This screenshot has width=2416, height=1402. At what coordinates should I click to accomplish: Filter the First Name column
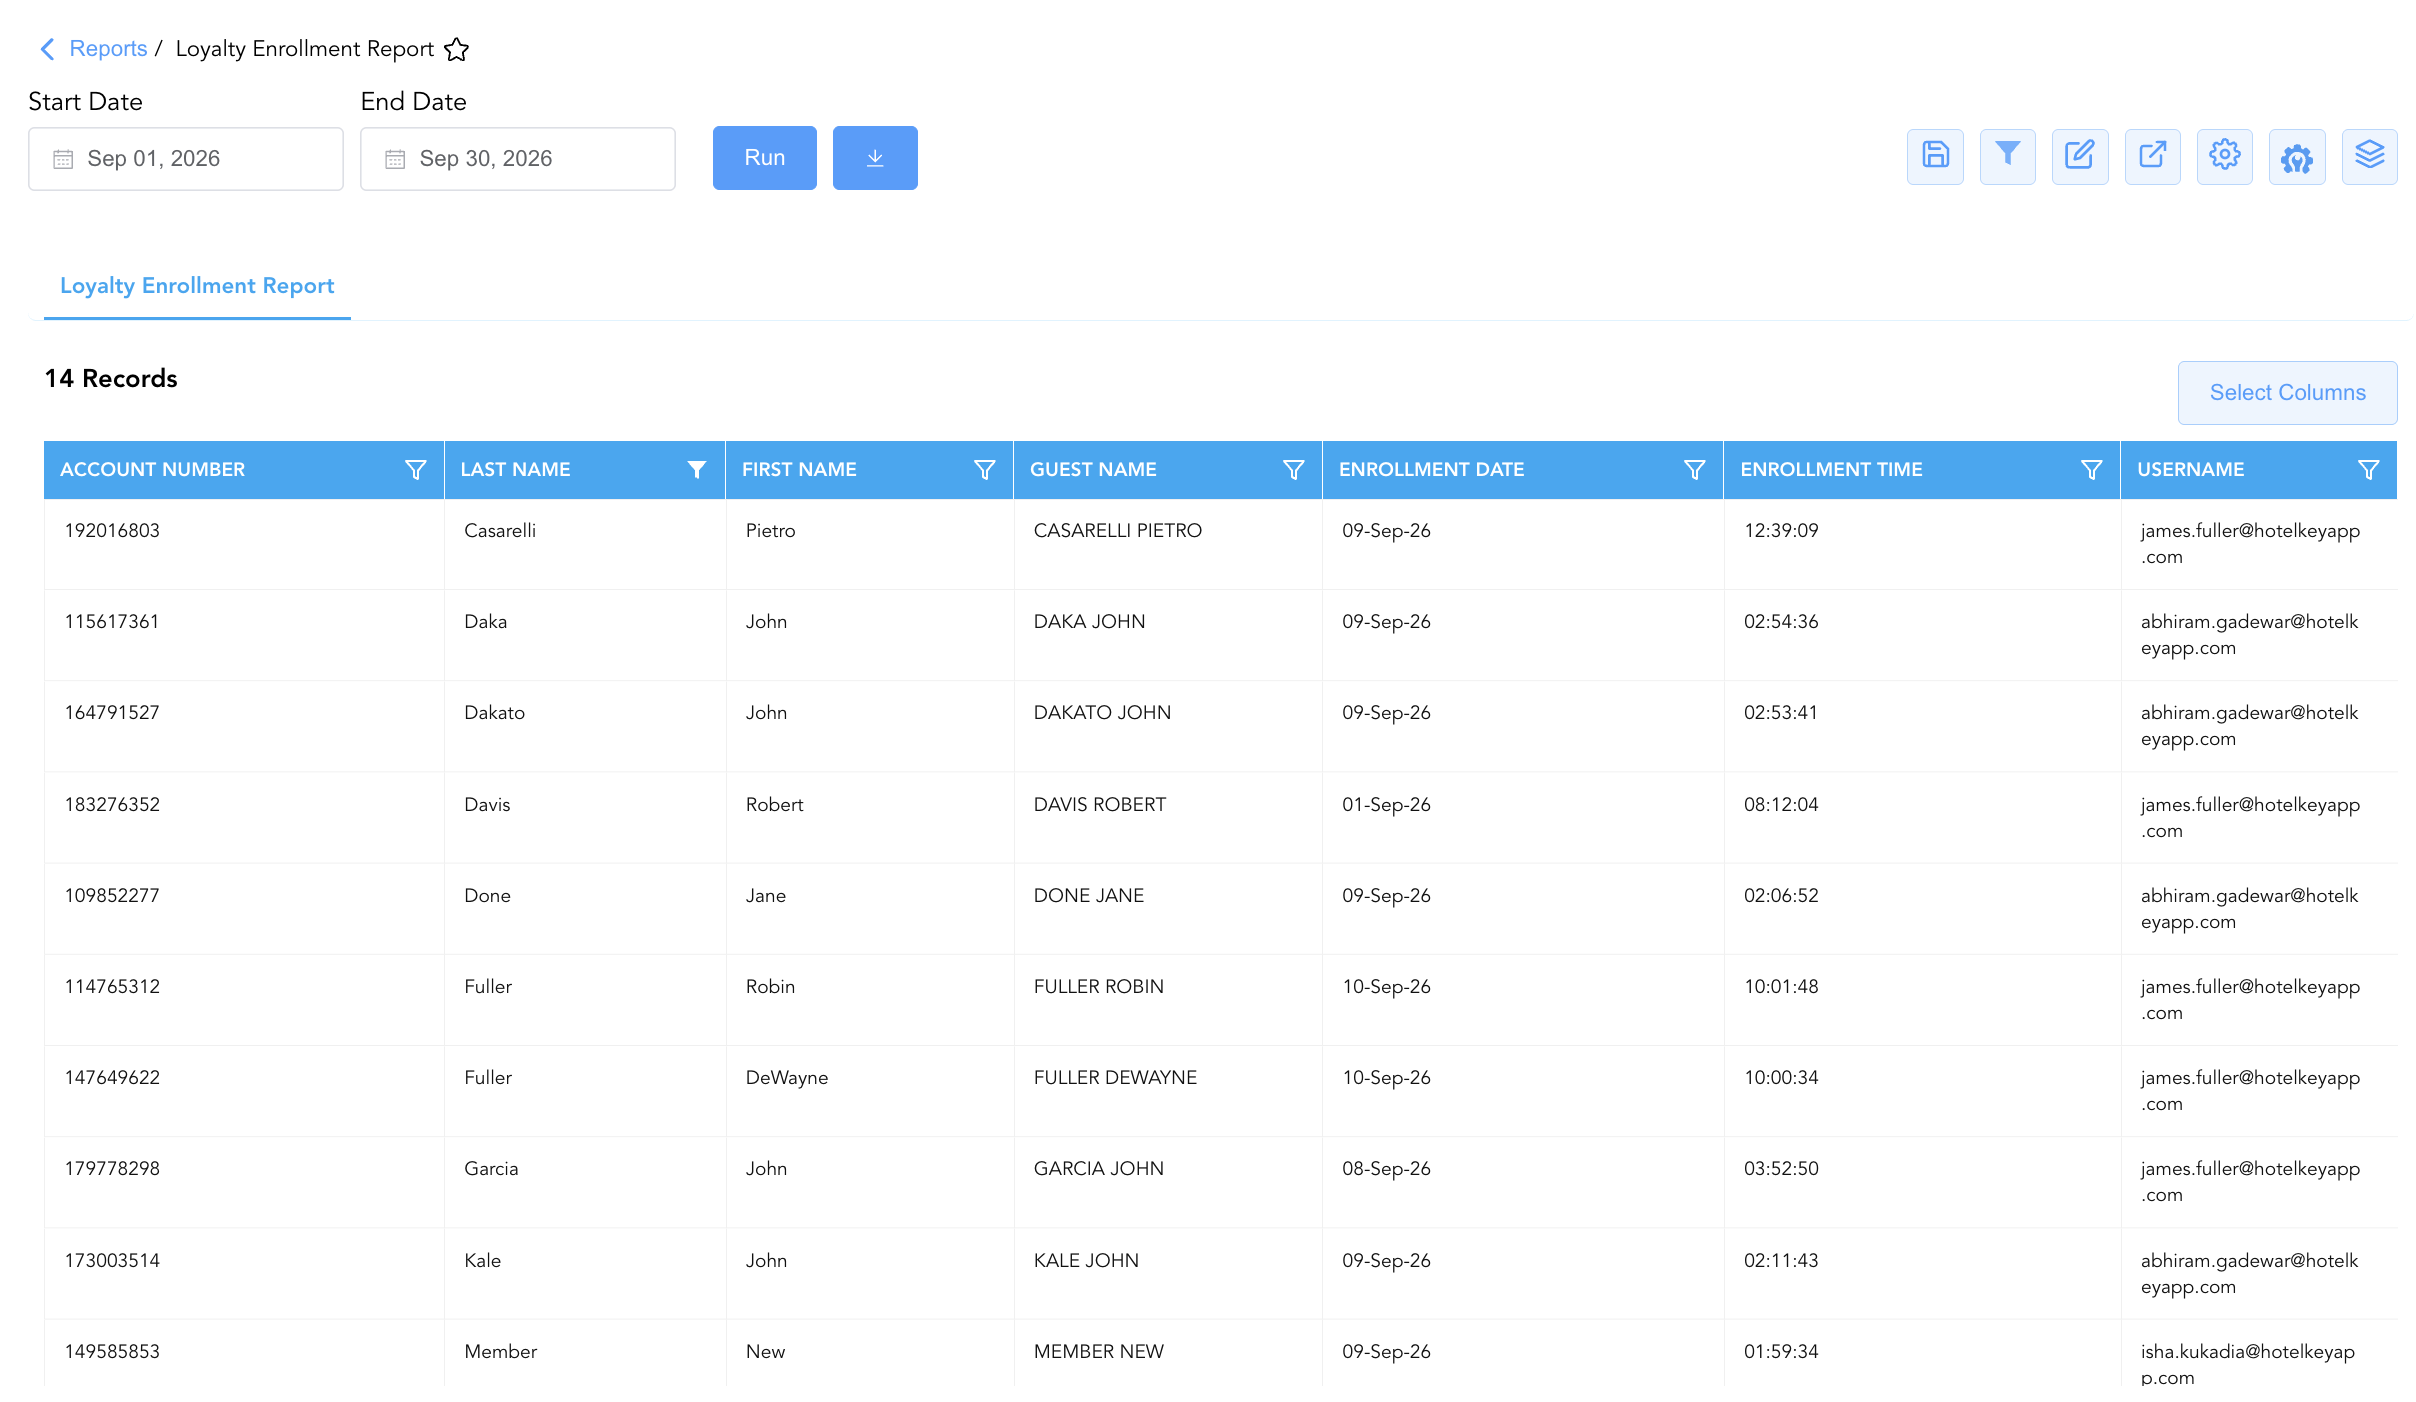click(x=985, y=470)
